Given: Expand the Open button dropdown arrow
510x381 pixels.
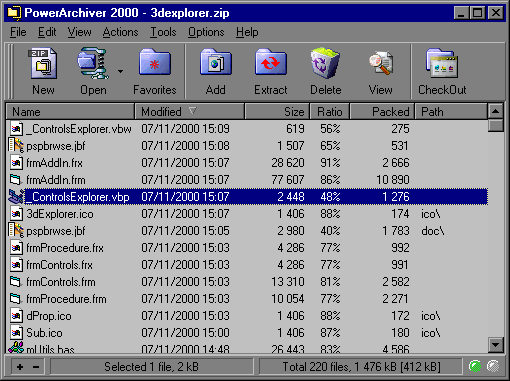Looking at the screenshot, I should (120, 71).
